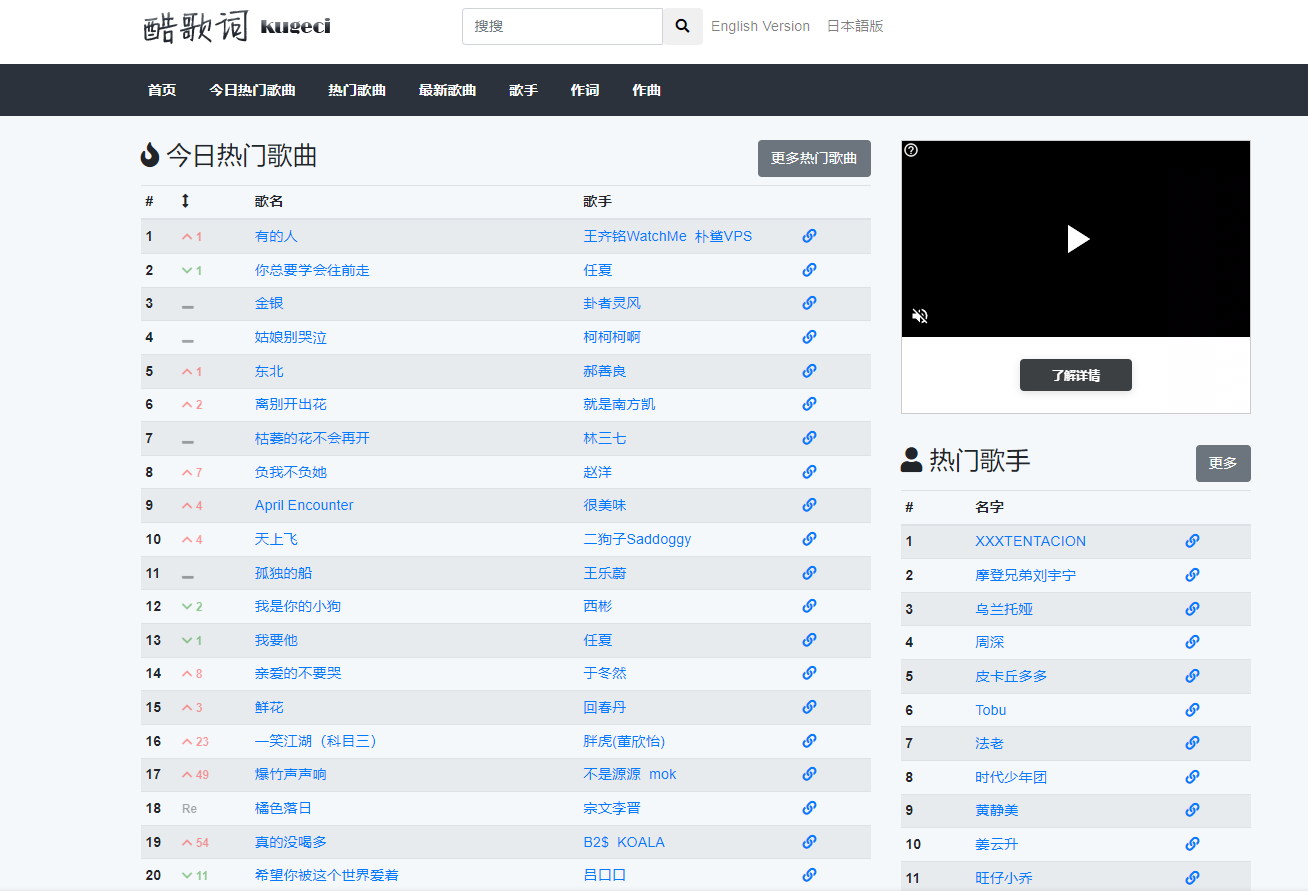Open singer 王齐铭WatchMe
The height and width of the screenshot is (891, 1308).
tap(635, 236)
